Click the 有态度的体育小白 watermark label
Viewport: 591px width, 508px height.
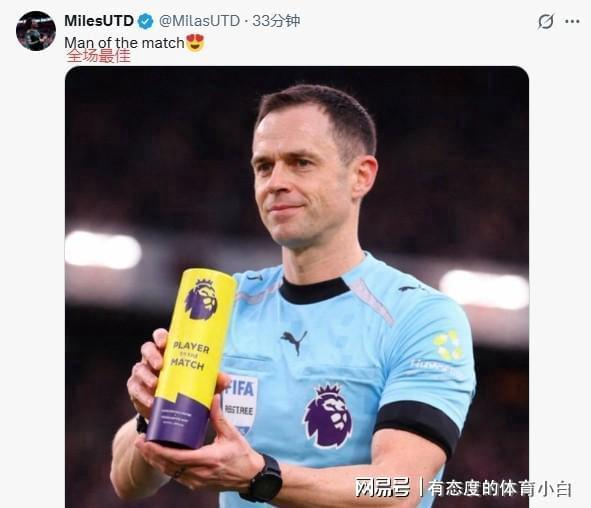[x=500, y=488]
